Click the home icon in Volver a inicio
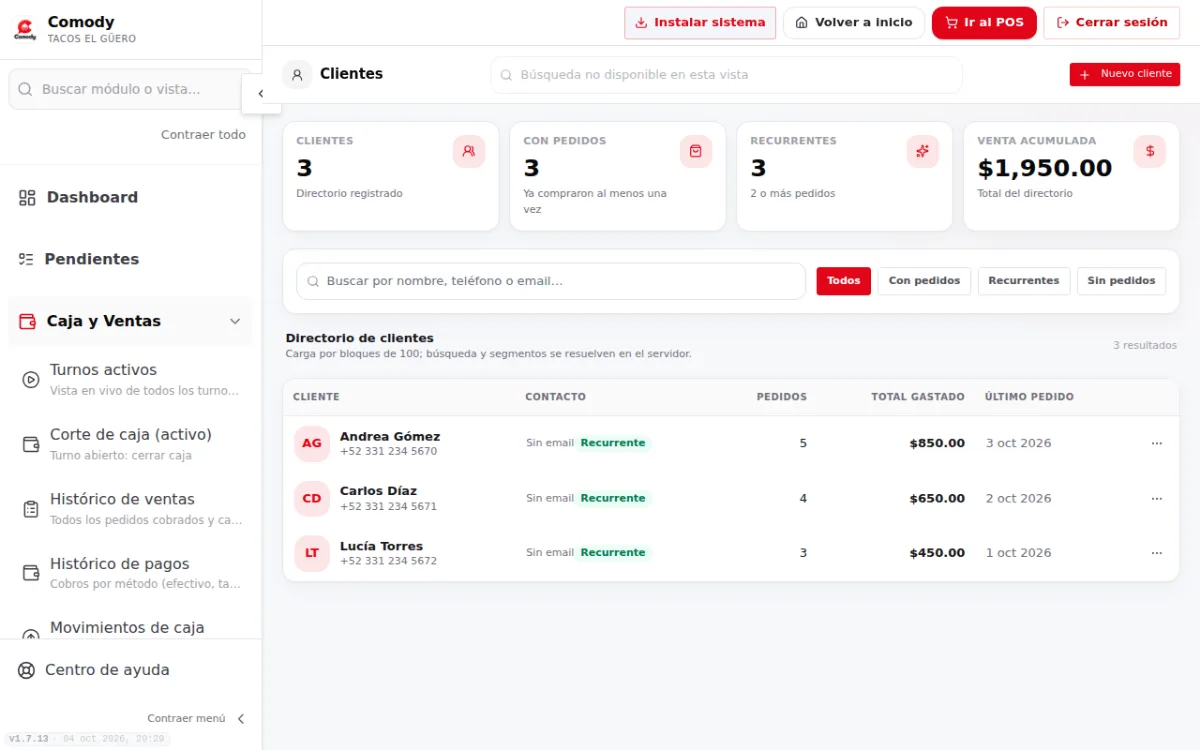The image size is (1200, 750). (x=801, y=23)
